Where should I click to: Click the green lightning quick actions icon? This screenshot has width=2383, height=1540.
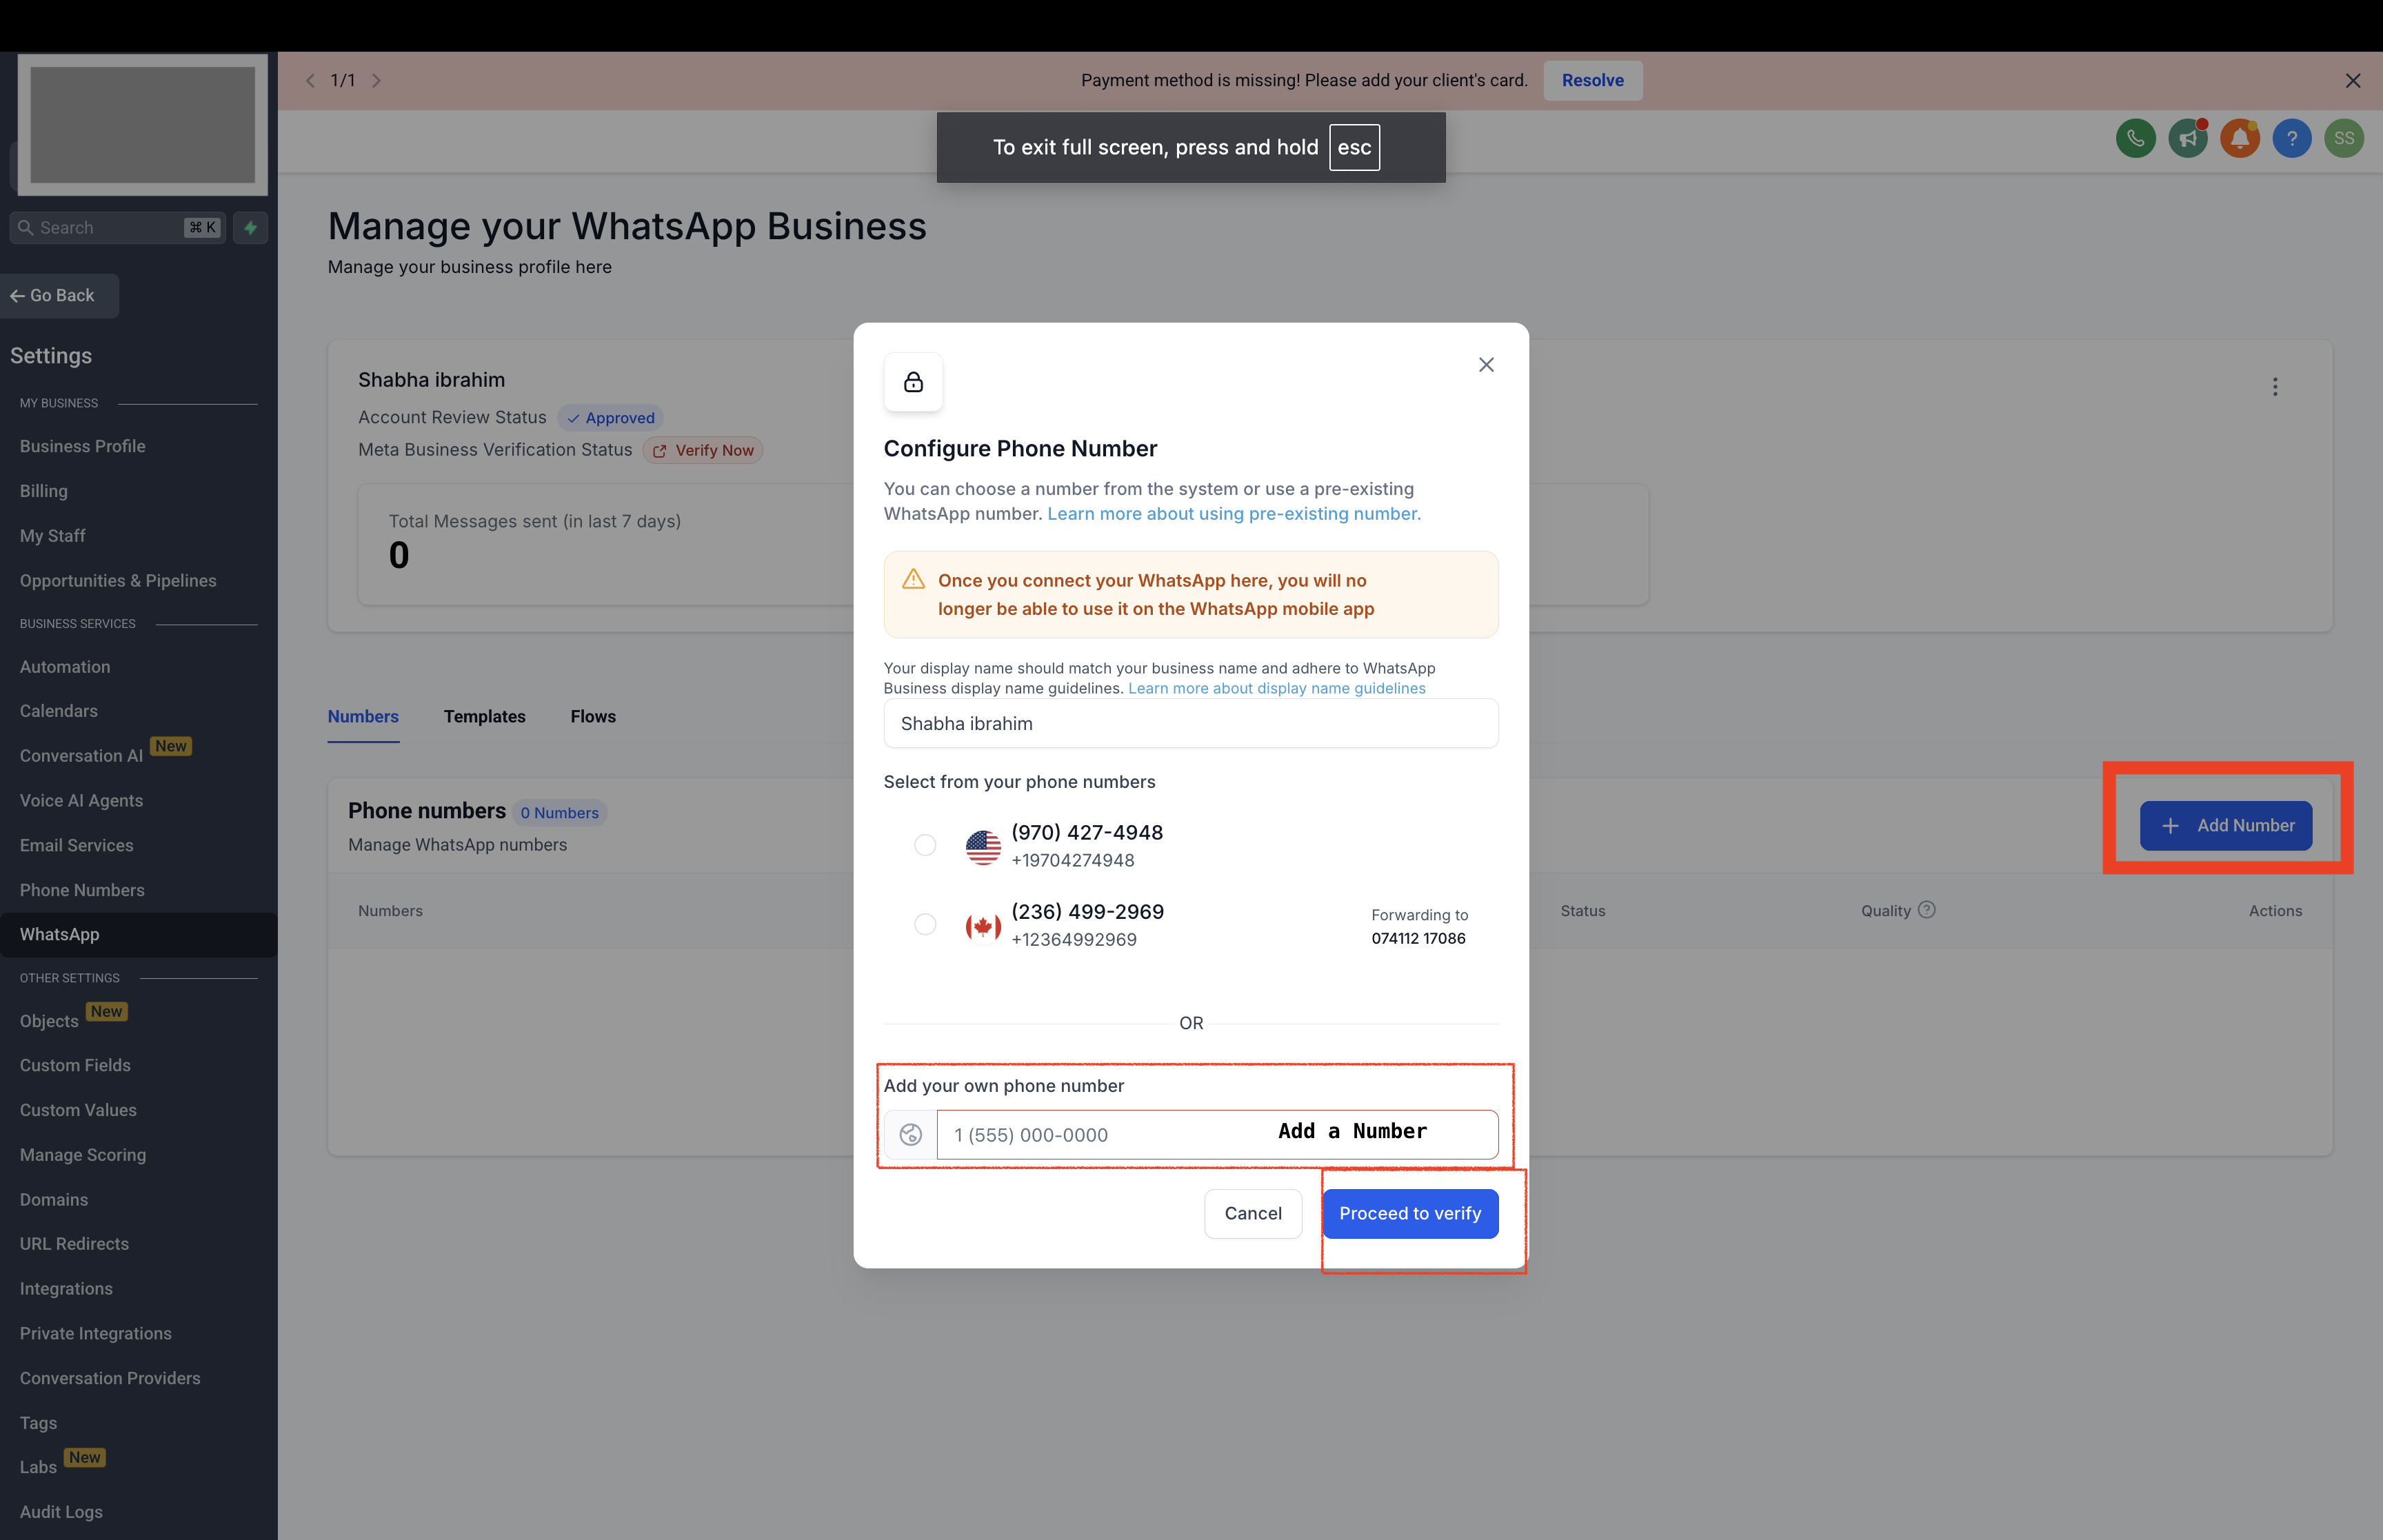[250, 228]
